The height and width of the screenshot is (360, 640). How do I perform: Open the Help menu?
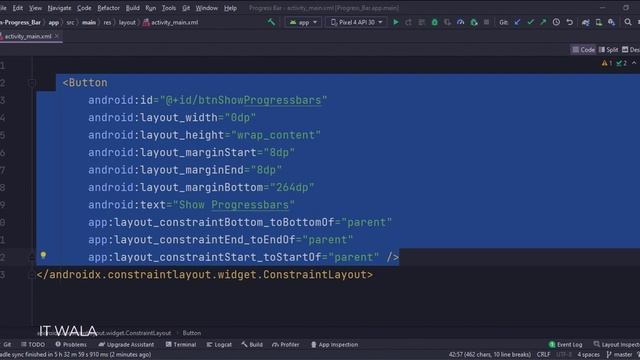[x=230, y=8]
